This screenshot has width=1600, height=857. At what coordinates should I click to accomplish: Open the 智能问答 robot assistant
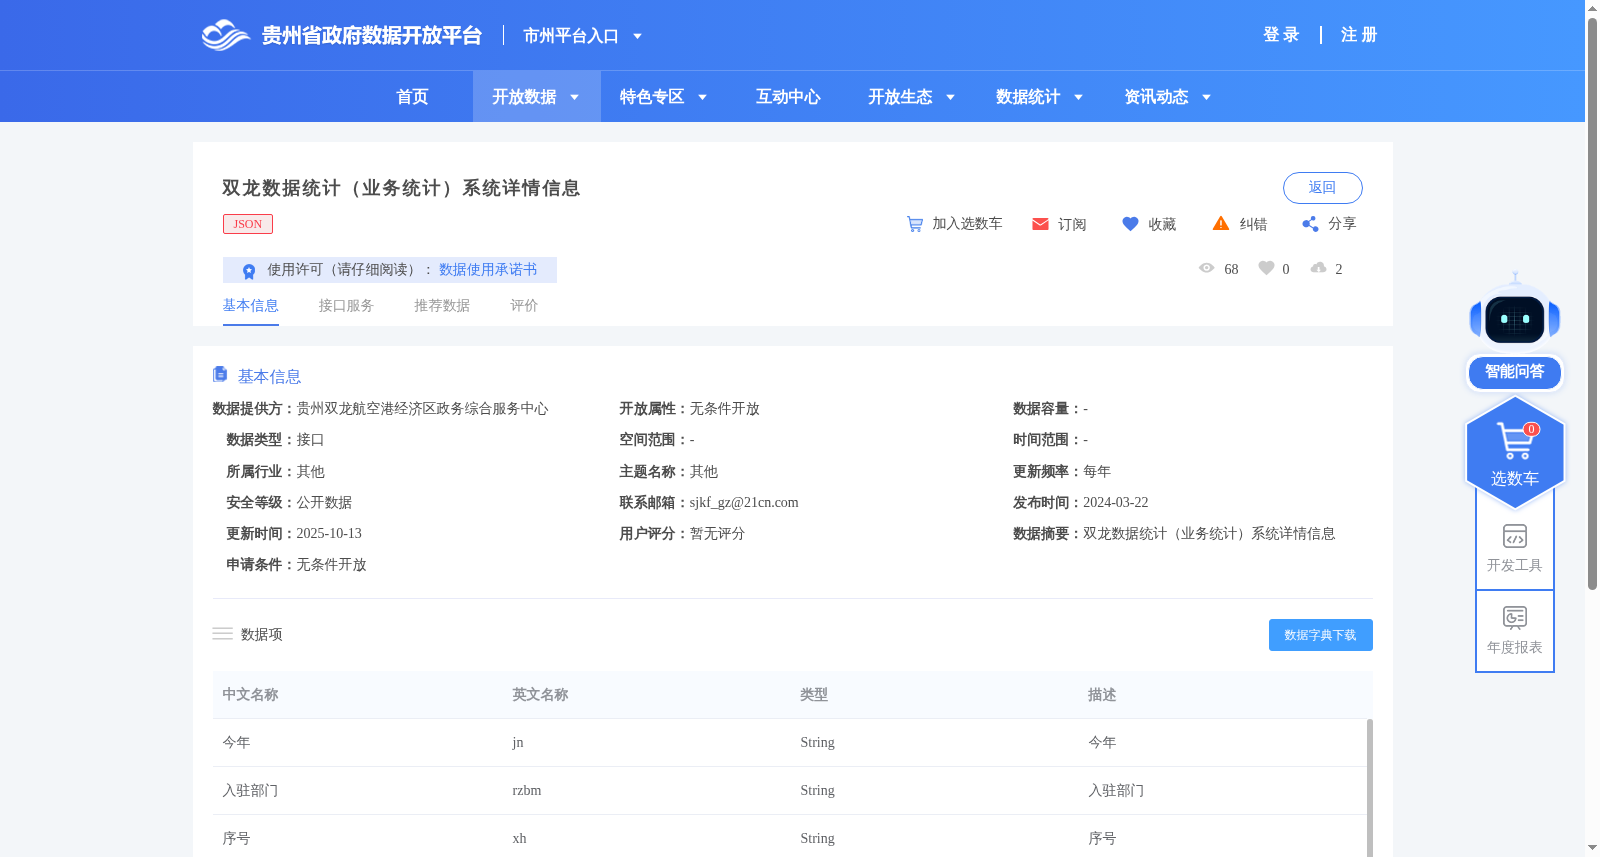coord(1515,331)
